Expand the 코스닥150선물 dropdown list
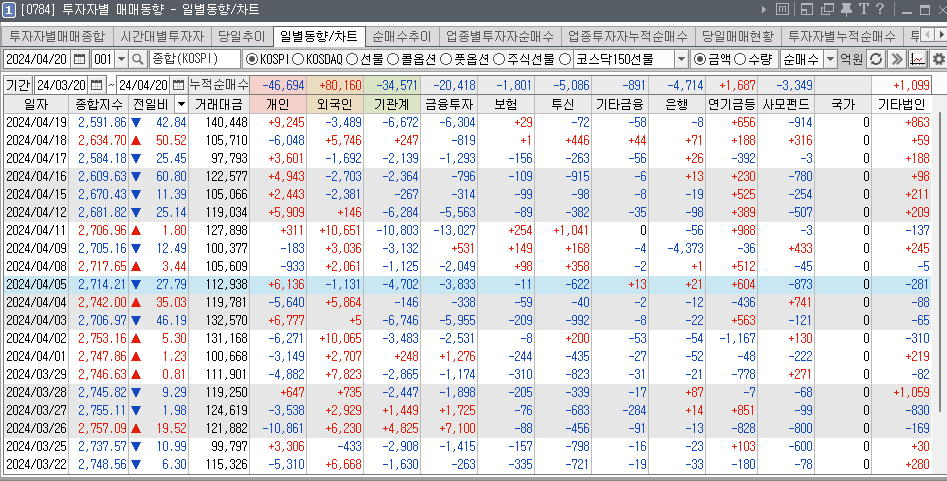The width and height of the screenshot is (947, 481). (x=681, y=59)
